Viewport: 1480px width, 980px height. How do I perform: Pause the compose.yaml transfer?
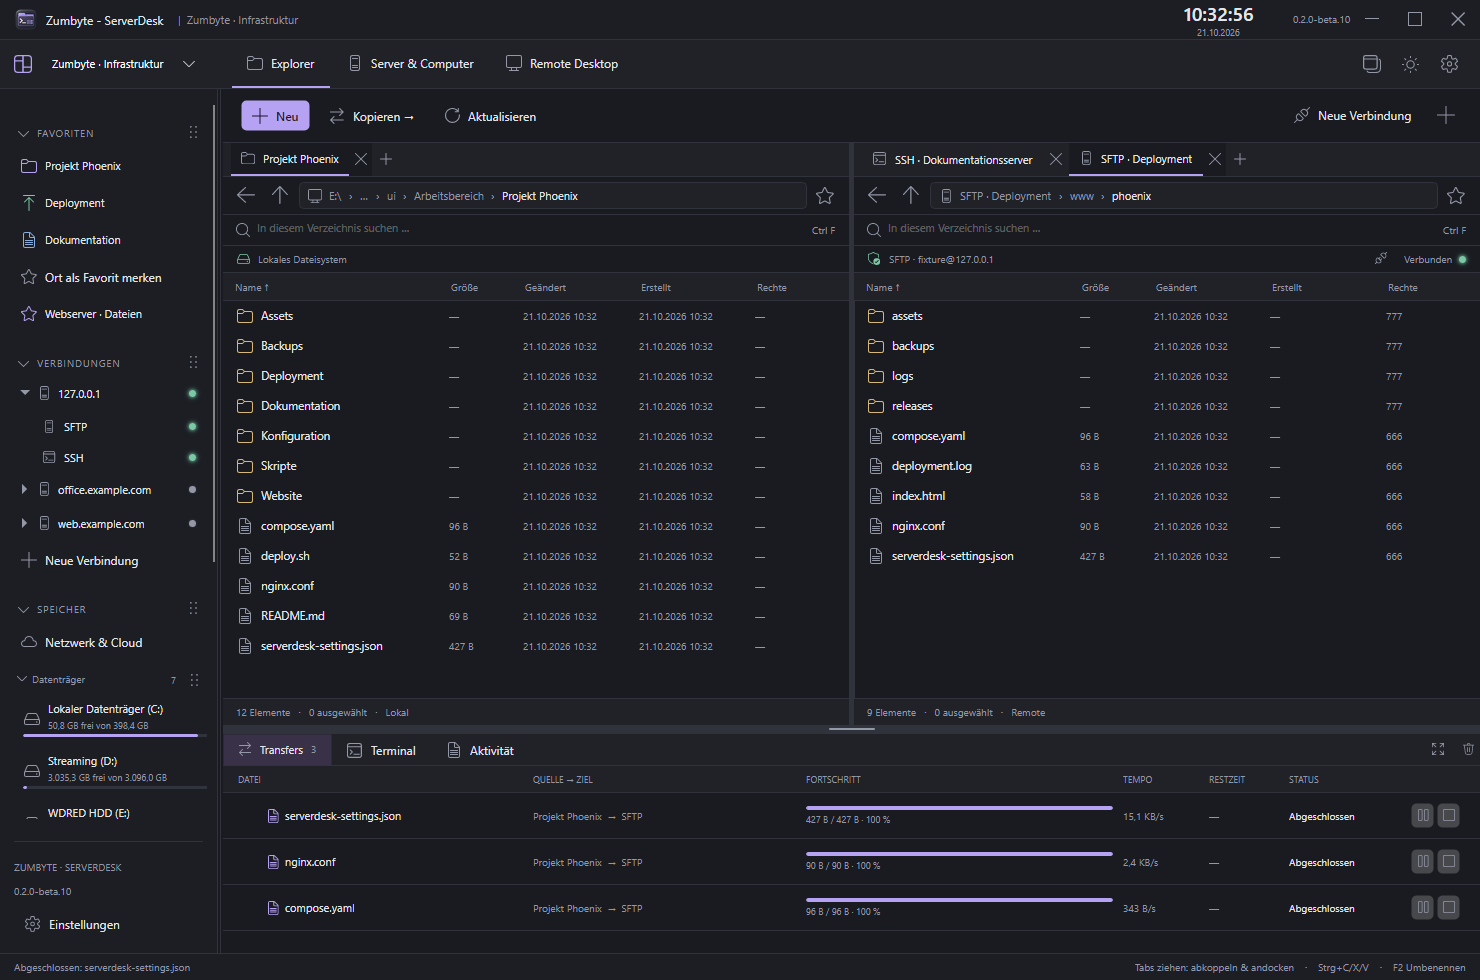click(1422, 908)
